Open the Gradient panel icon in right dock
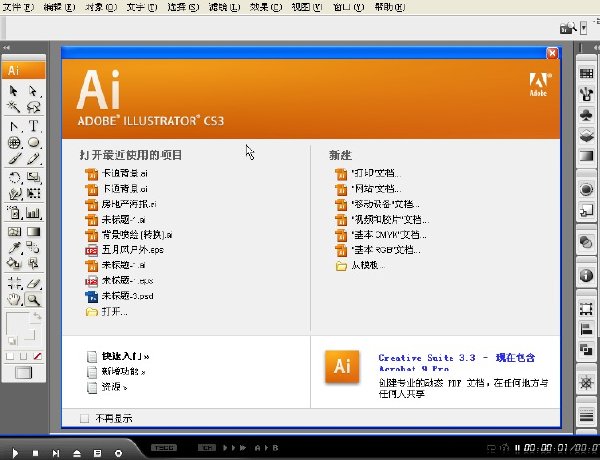The height and width of the screenshot is (460, 600). 586,156
